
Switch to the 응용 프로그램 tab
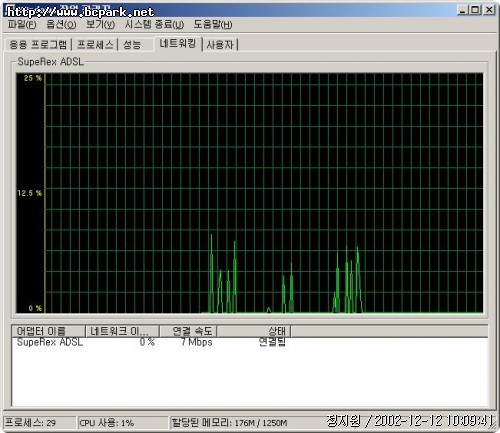click(38, 45)
